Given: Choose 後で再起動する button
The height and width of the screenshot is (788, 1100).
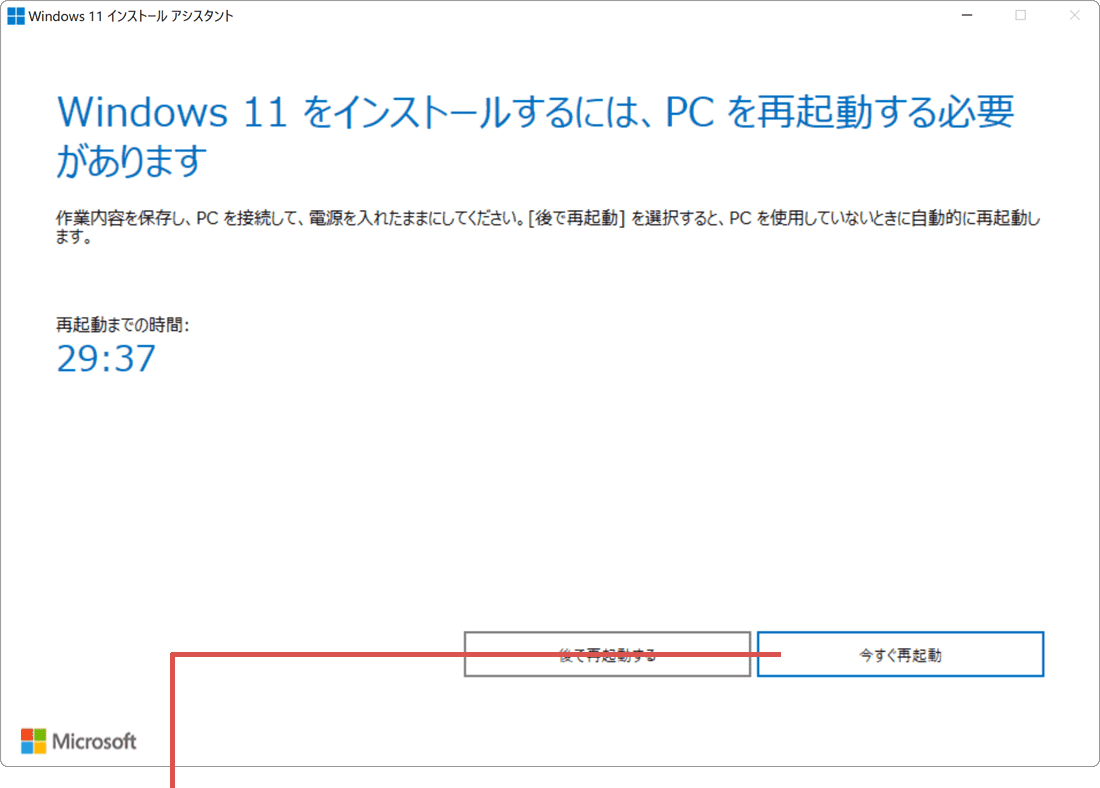Looking at the screenshot, I should [x=607, y=654].
